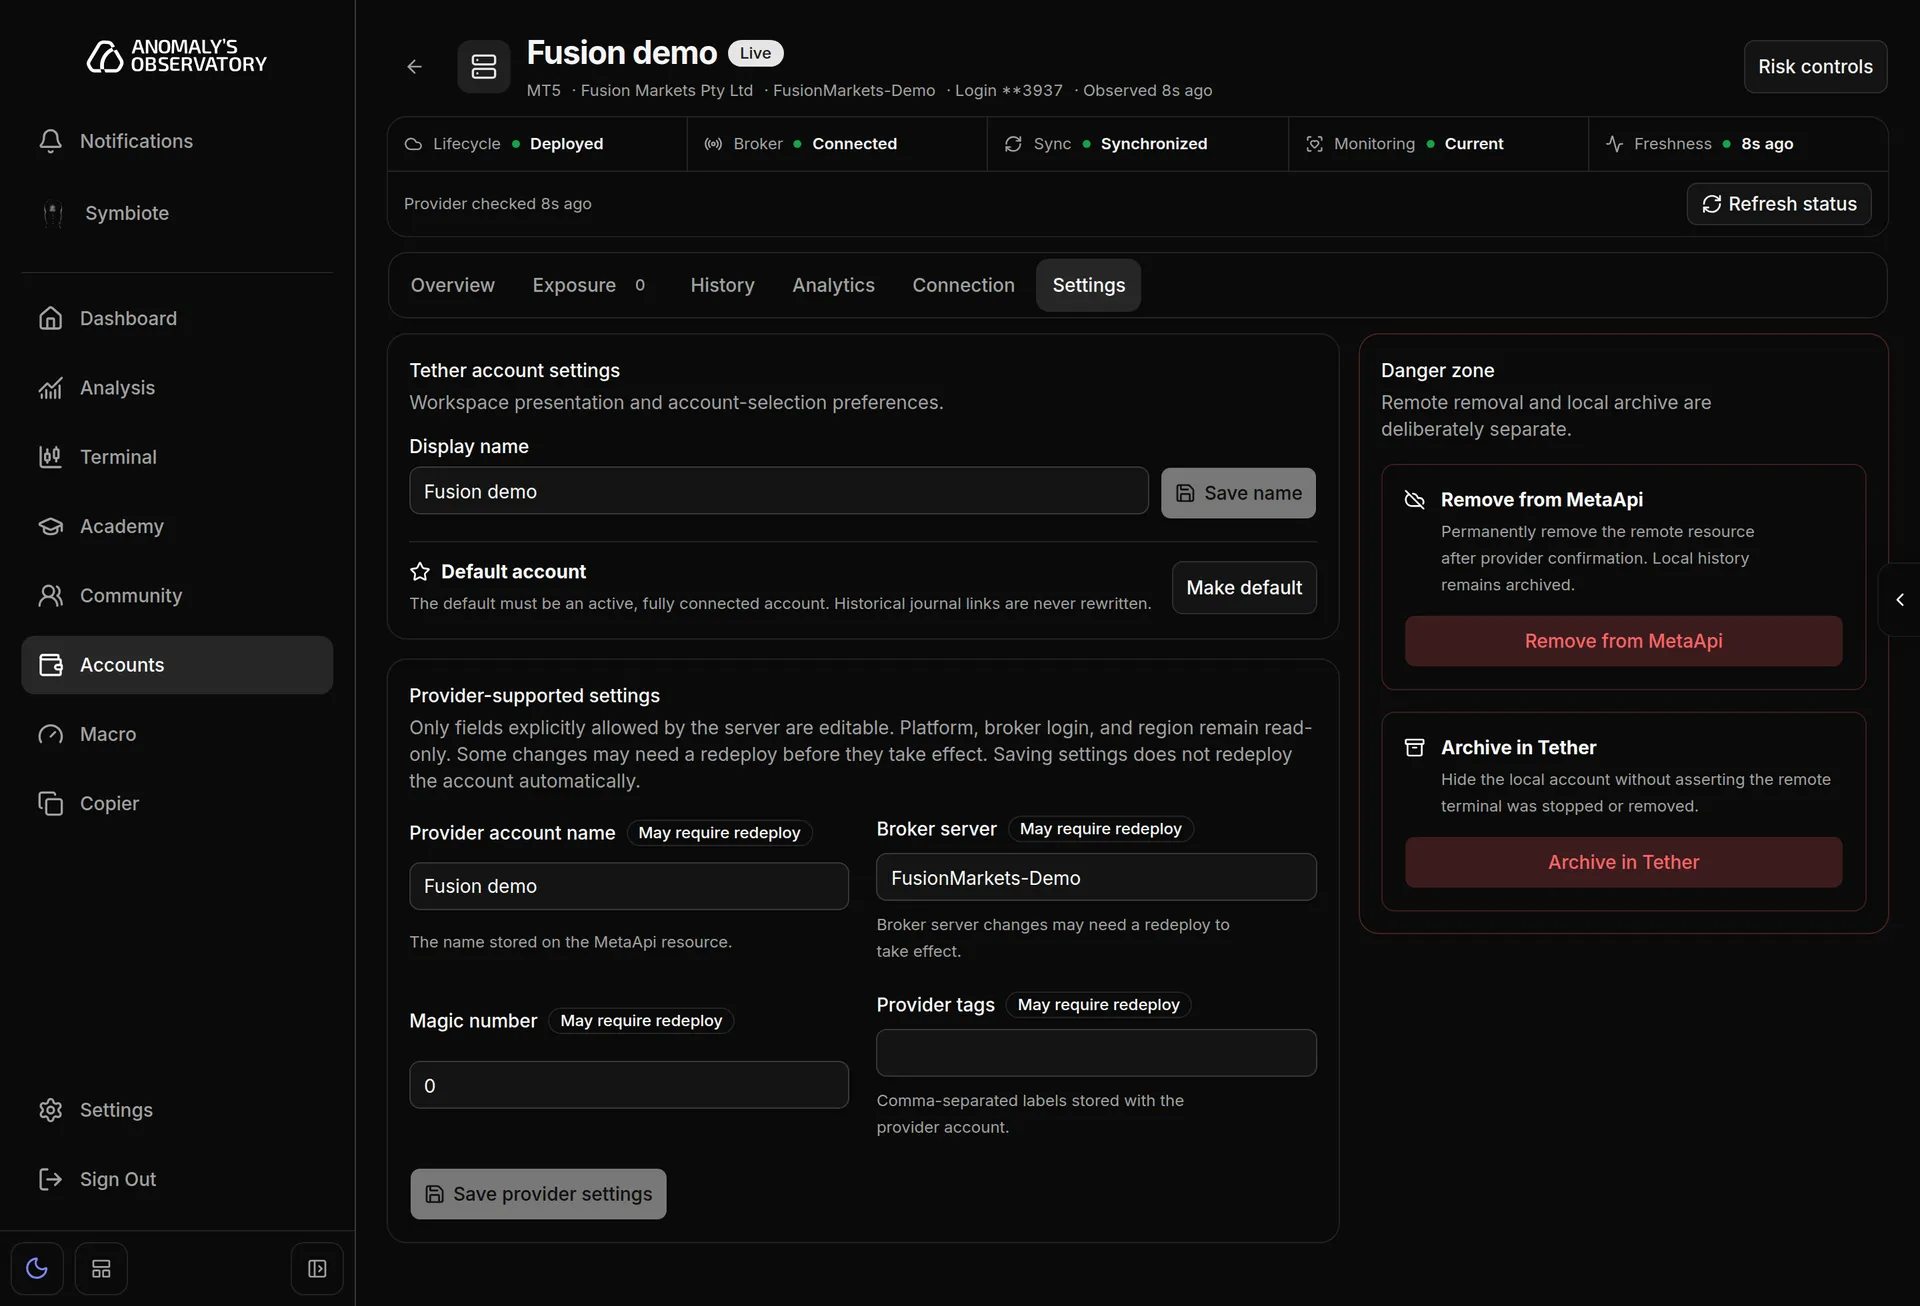The width and height of the screenshot is (1920, 1306).
Task: Expand the right-edge side panel chevron
Action: [1899, 600]
